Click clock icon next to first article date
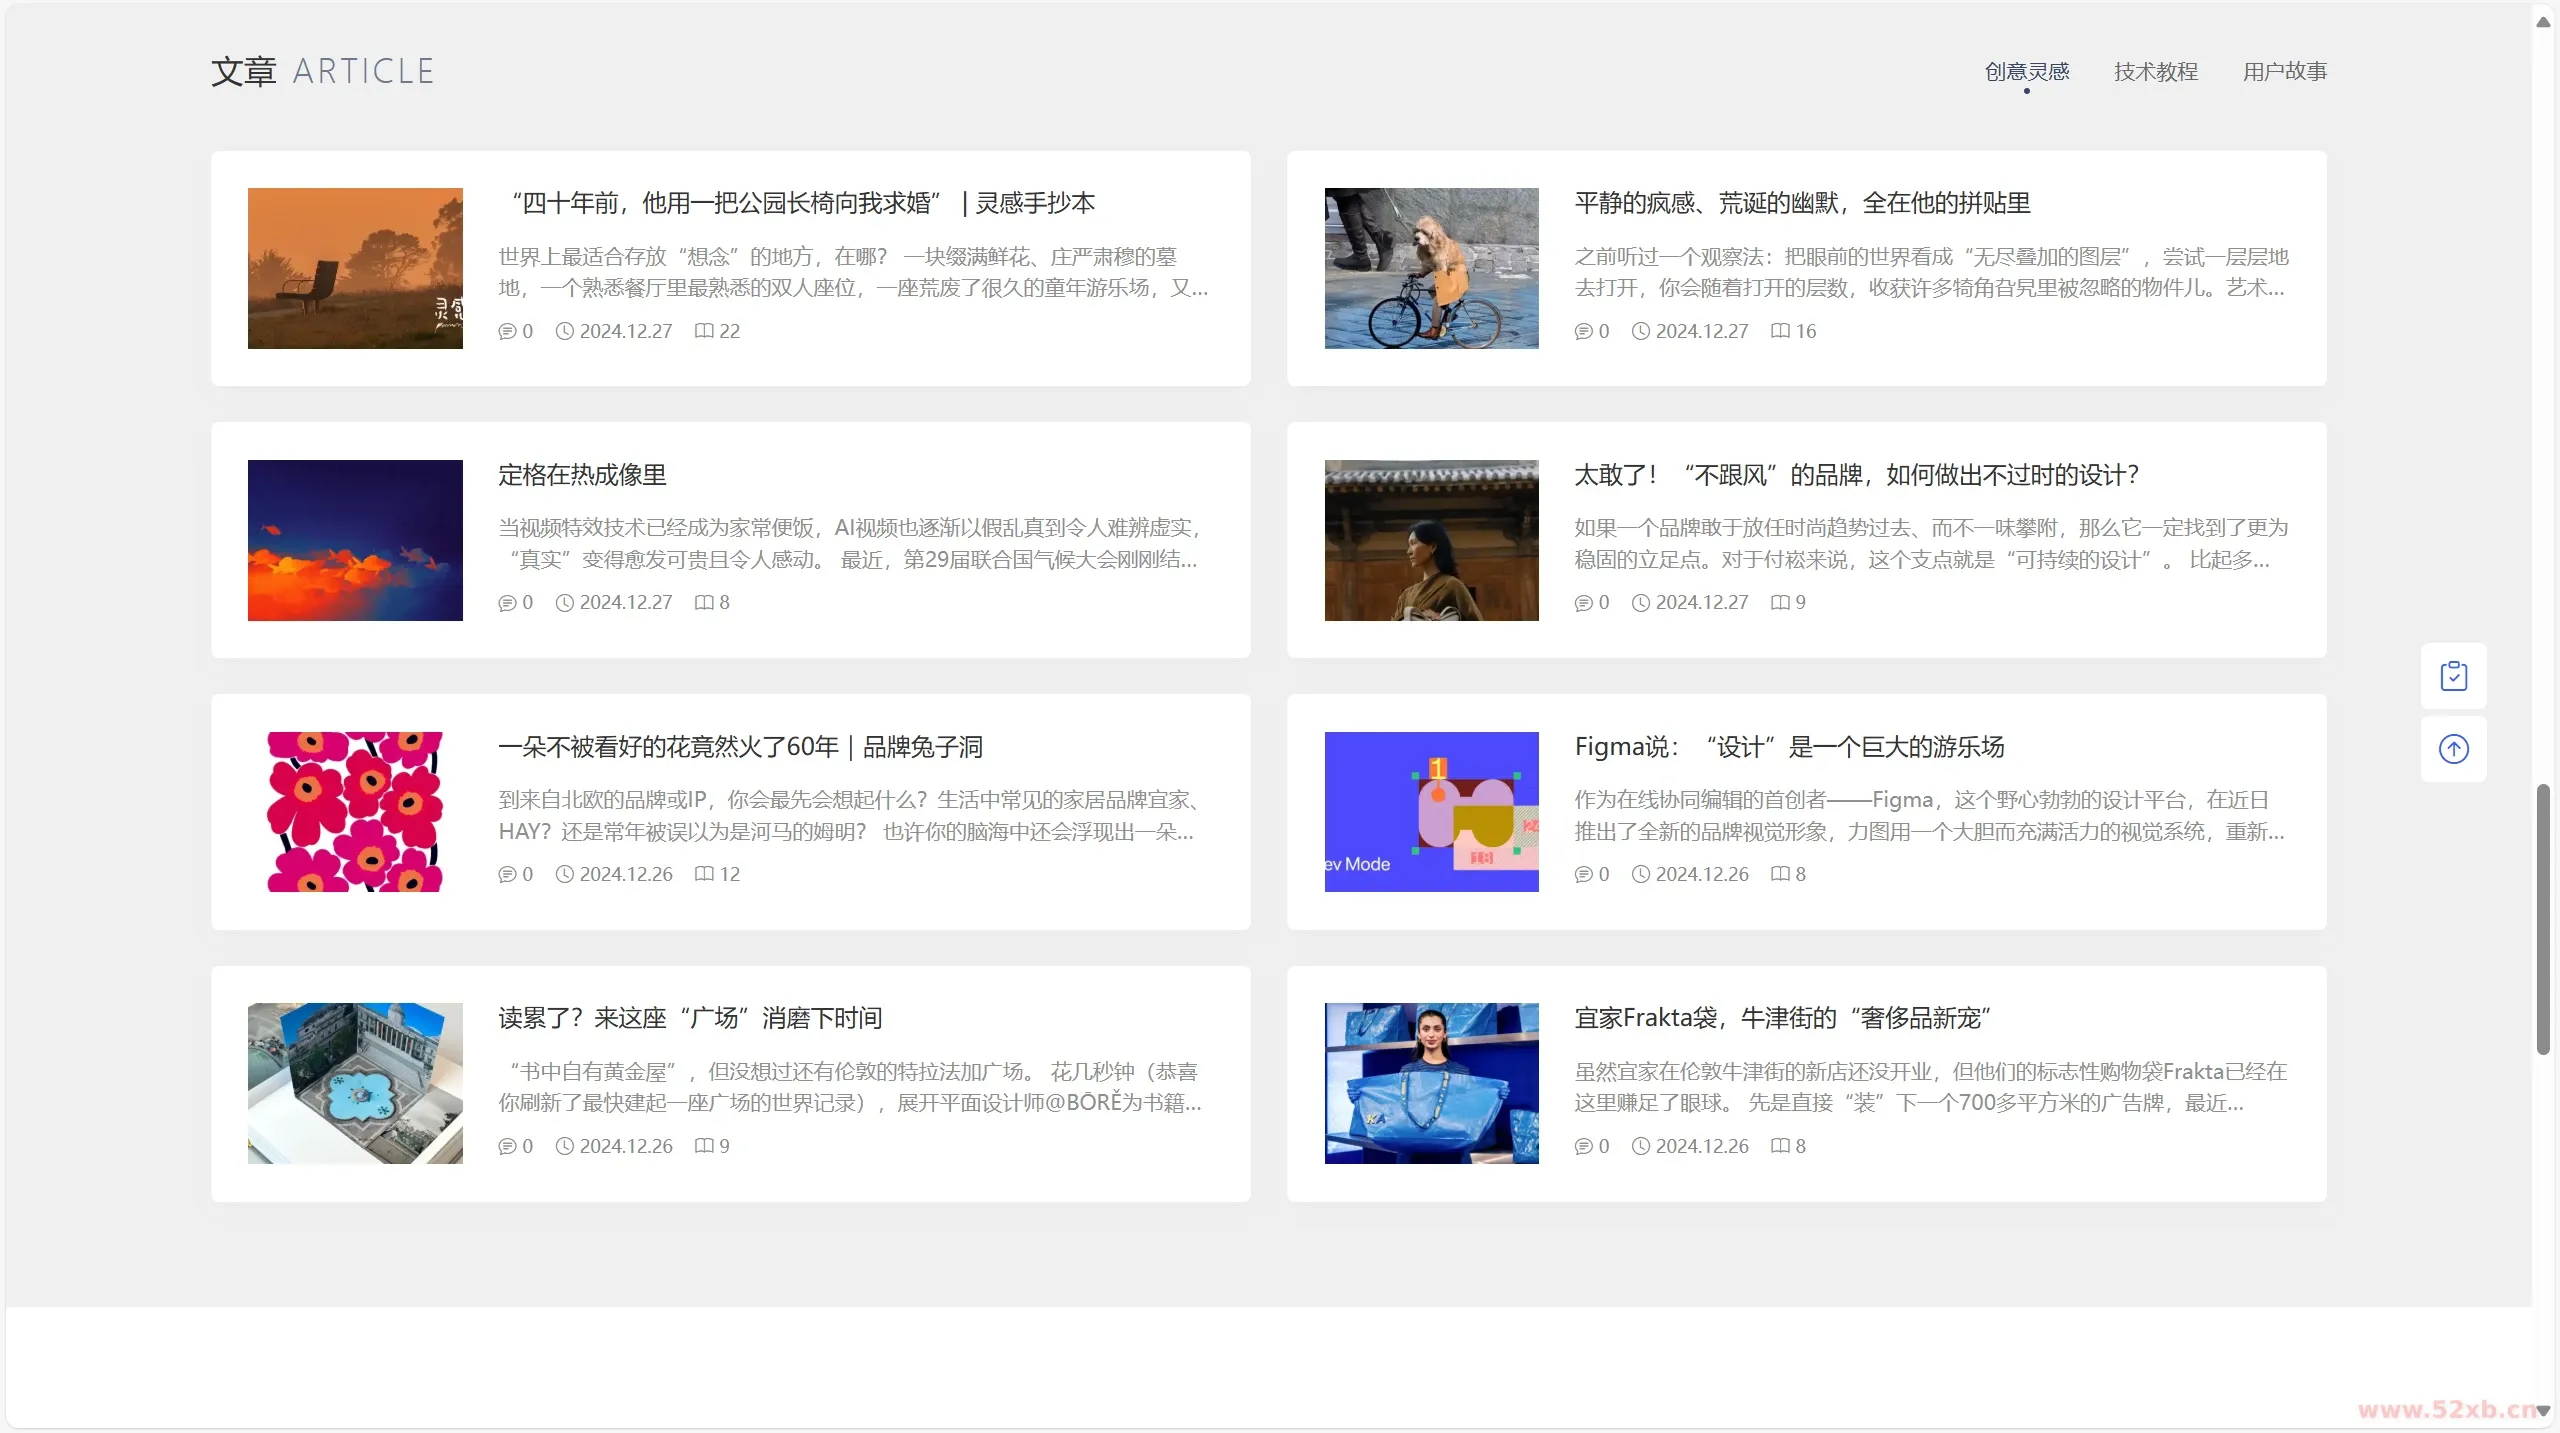Screen dimensions: 2560x1433 pos(563,331)
